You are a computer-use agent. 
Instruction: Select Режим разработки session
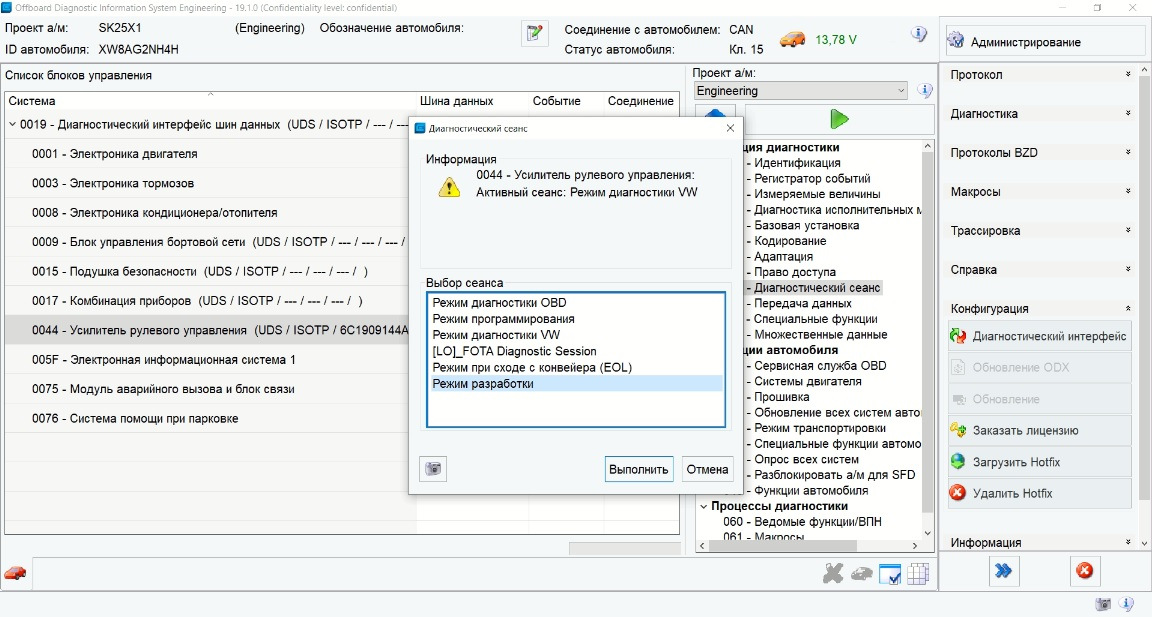(x=575, y=383)
